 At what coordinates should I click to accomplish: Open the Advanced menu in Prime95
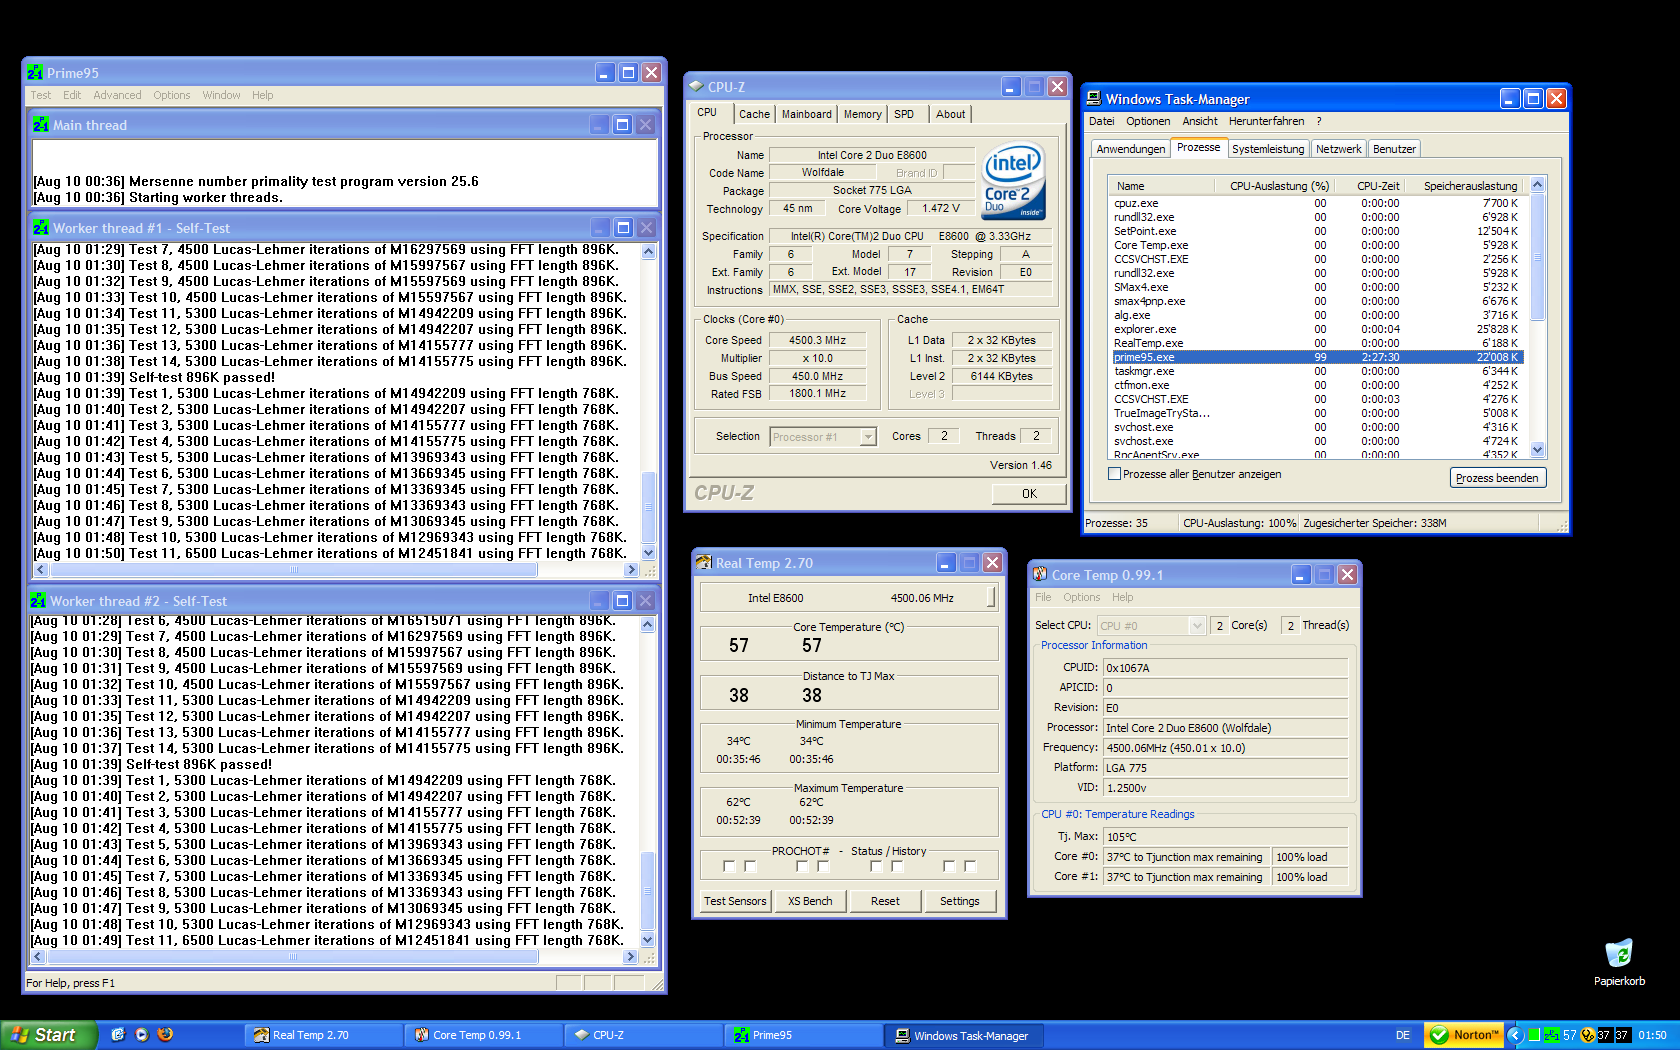117,95
